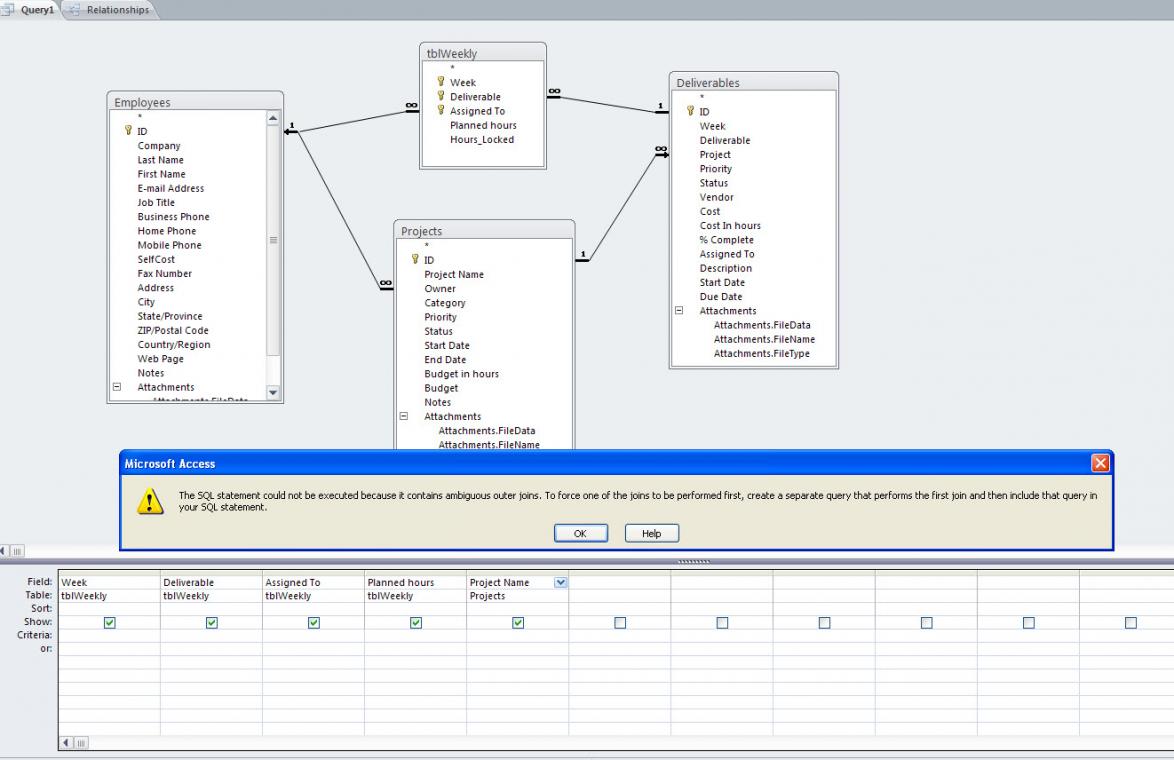Collapse Attachments in Deliverables table
The image size is (1174, 760).
point(679,311)
